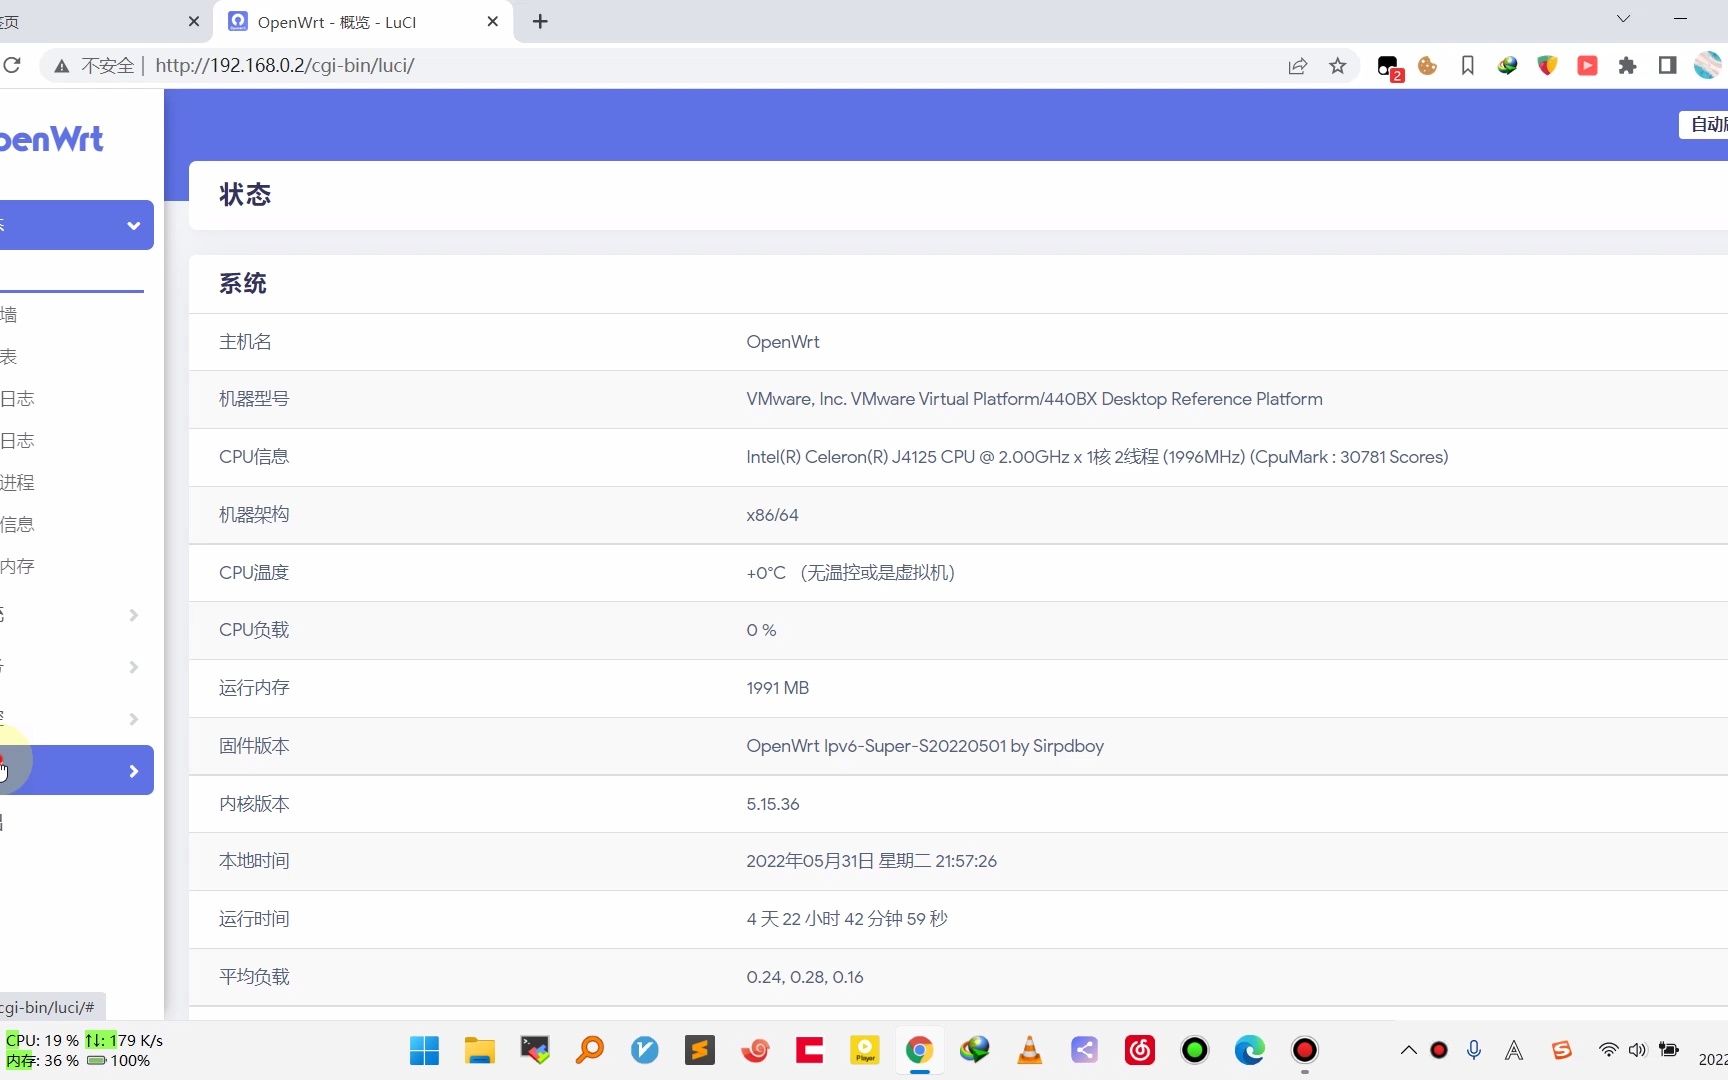Click the share page icon in address bar
The height and width of the screenshot is (1080, 1728).
(1297, 66)
